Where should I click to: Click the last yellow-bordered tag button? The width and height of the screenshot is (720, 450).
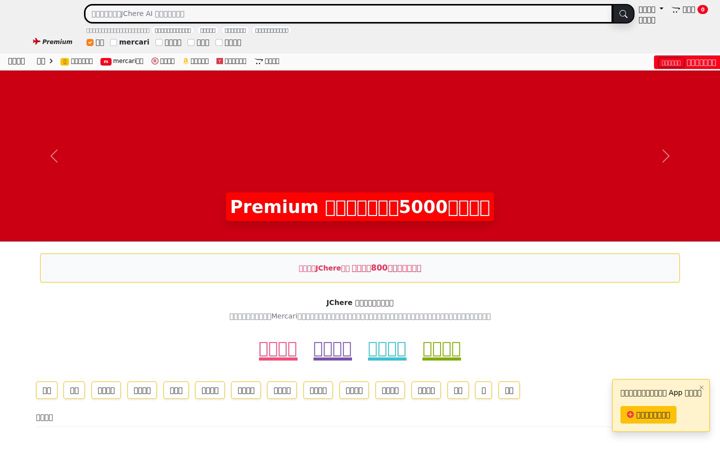tap(509, 390)
